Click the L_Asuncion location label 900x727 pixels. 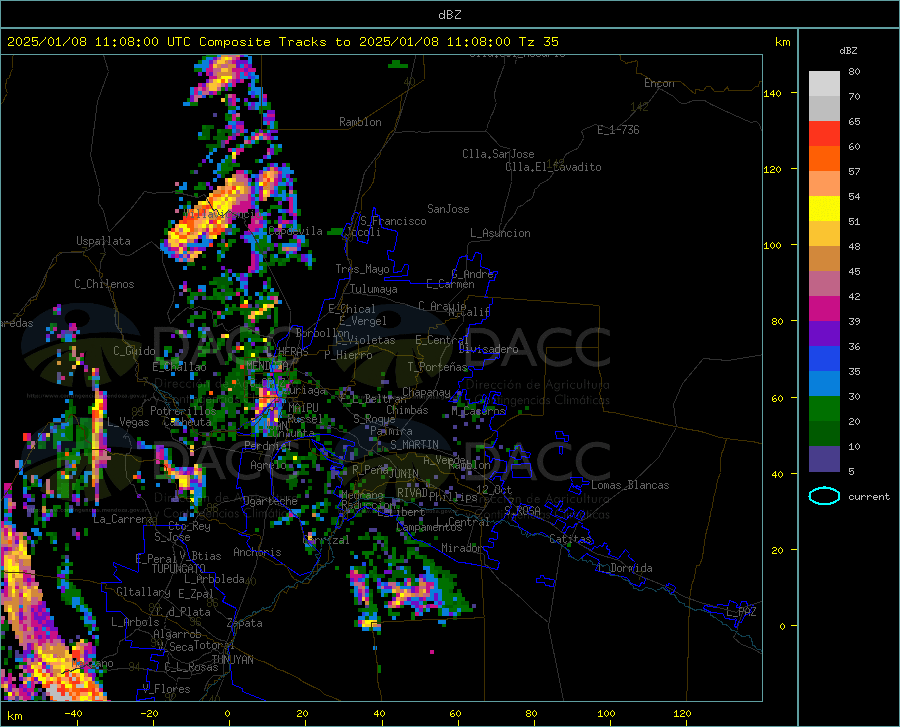point(500,233)
